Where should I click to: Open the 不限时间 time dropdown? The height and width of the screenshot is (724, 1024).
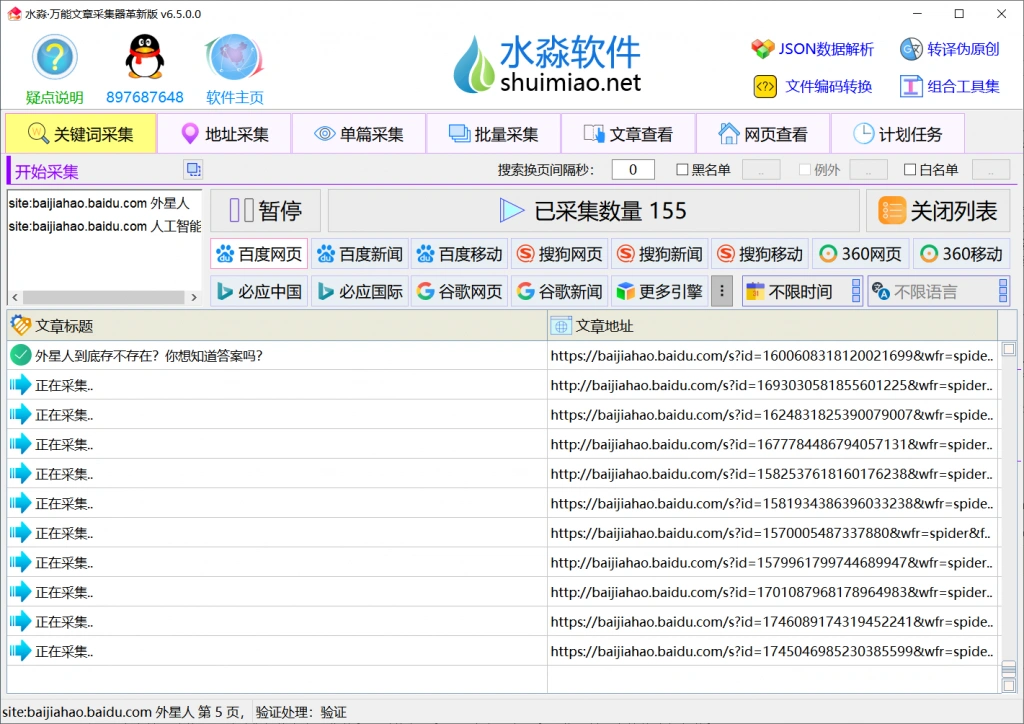tap(803, 291)
